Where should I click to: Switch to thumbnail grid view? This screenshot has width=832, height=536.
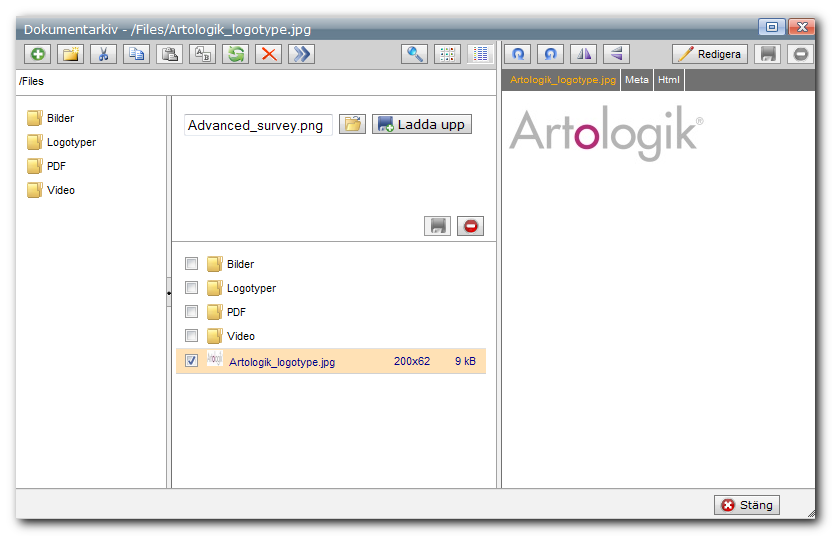tap(447, 54)
